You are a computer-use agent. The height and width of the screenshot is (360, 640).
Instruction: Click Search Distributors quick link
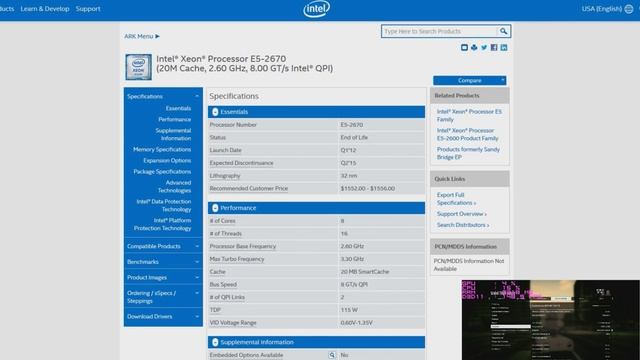pyautogui.click(x=463, y=225)
